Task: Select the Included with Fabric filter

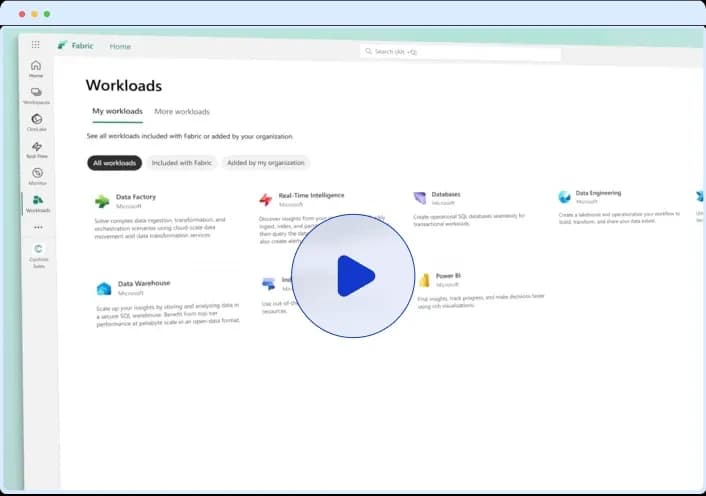Action: (x=181, y=163)
